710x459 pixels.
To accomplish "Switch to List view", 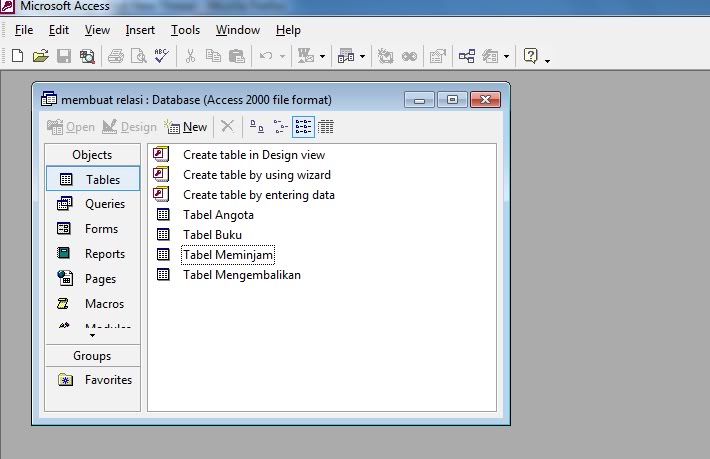I will pyautogui.click(x=303, y=127).
